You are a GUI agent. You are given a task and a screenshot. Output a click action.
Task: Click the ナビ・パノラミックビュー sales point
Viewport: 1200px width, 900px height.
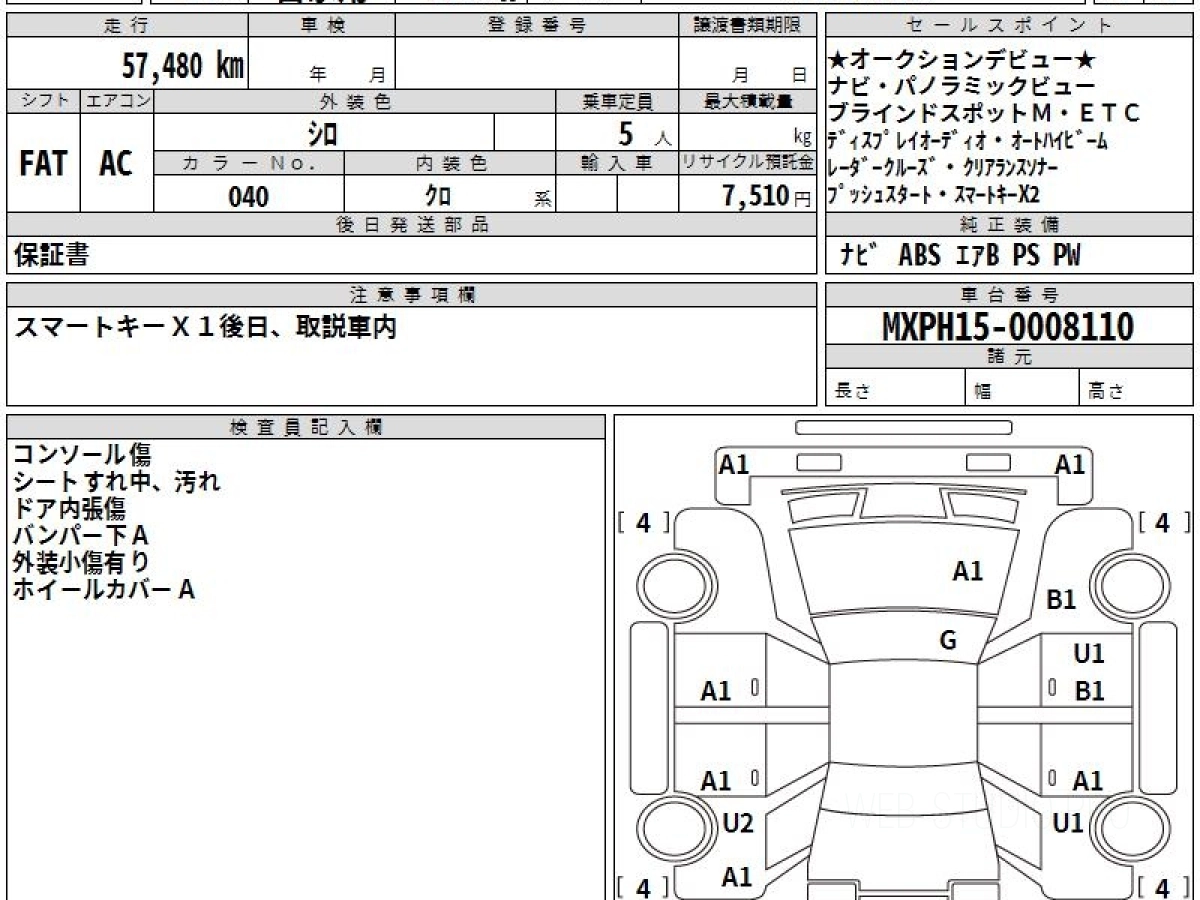[962, 86]
